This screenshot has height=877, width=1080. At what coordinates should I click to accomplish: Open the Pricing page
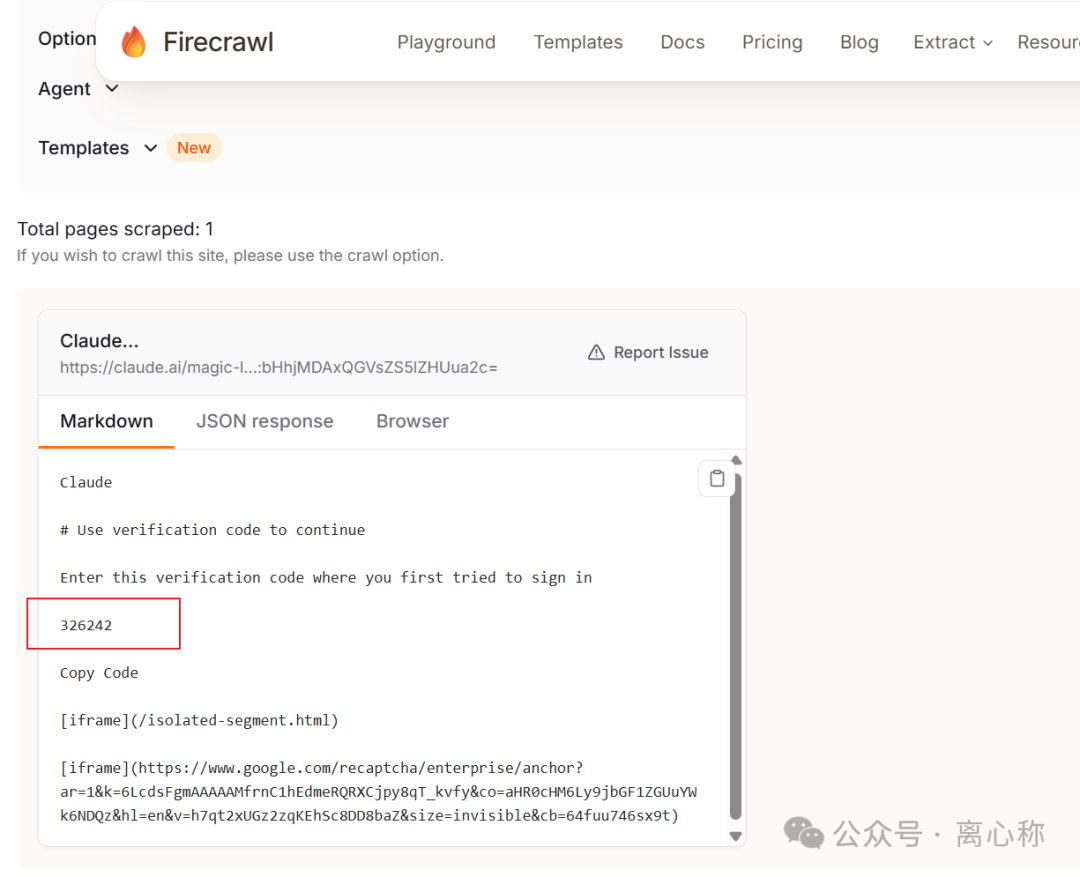[772, 42]
